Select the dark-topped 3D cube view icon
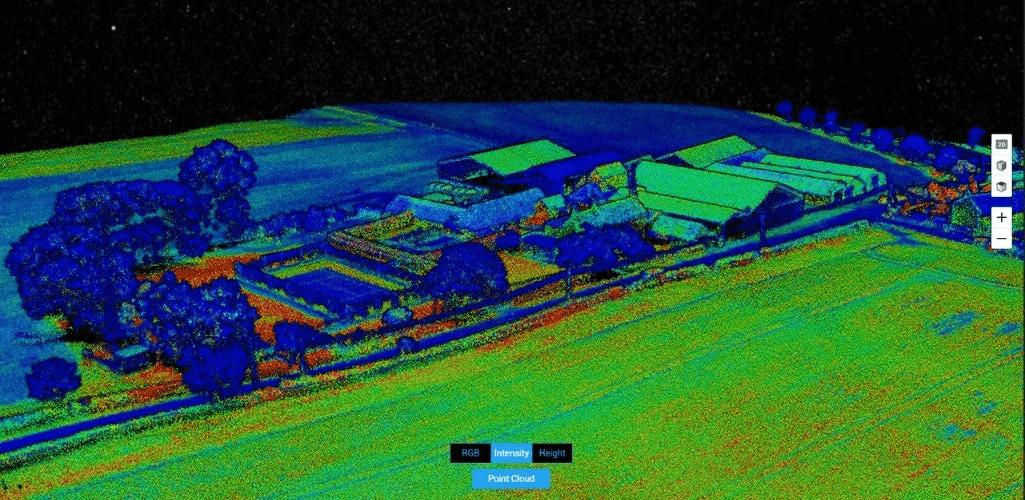Image resolution: width=1025 pixels, height=500 pixels. click(x=1001, y=187)
